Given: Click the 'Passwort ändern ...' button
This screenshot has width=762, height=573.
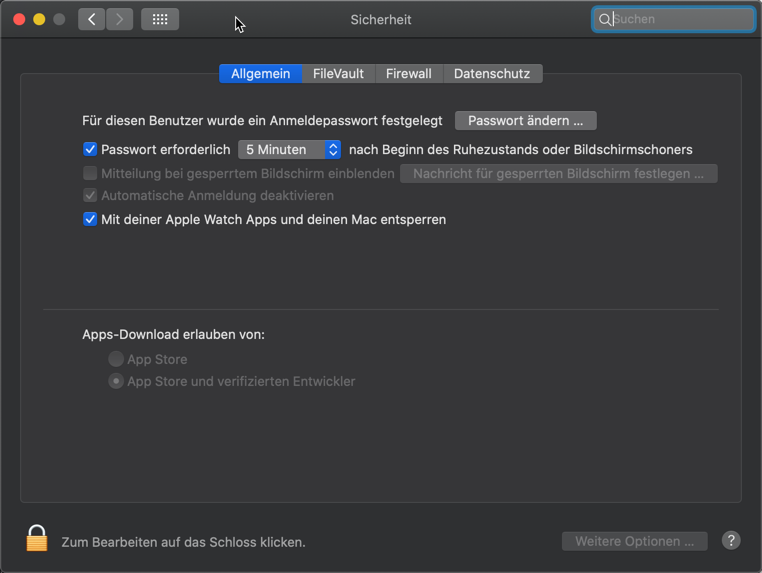Looking at the screenshot, I should [526, 120].
